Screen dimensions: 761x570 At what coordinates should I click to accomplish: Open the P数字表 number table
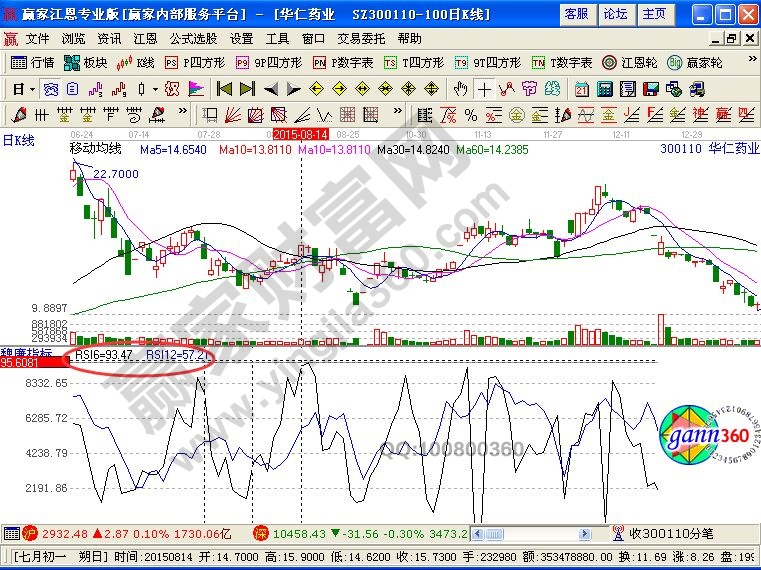[343, 63]
